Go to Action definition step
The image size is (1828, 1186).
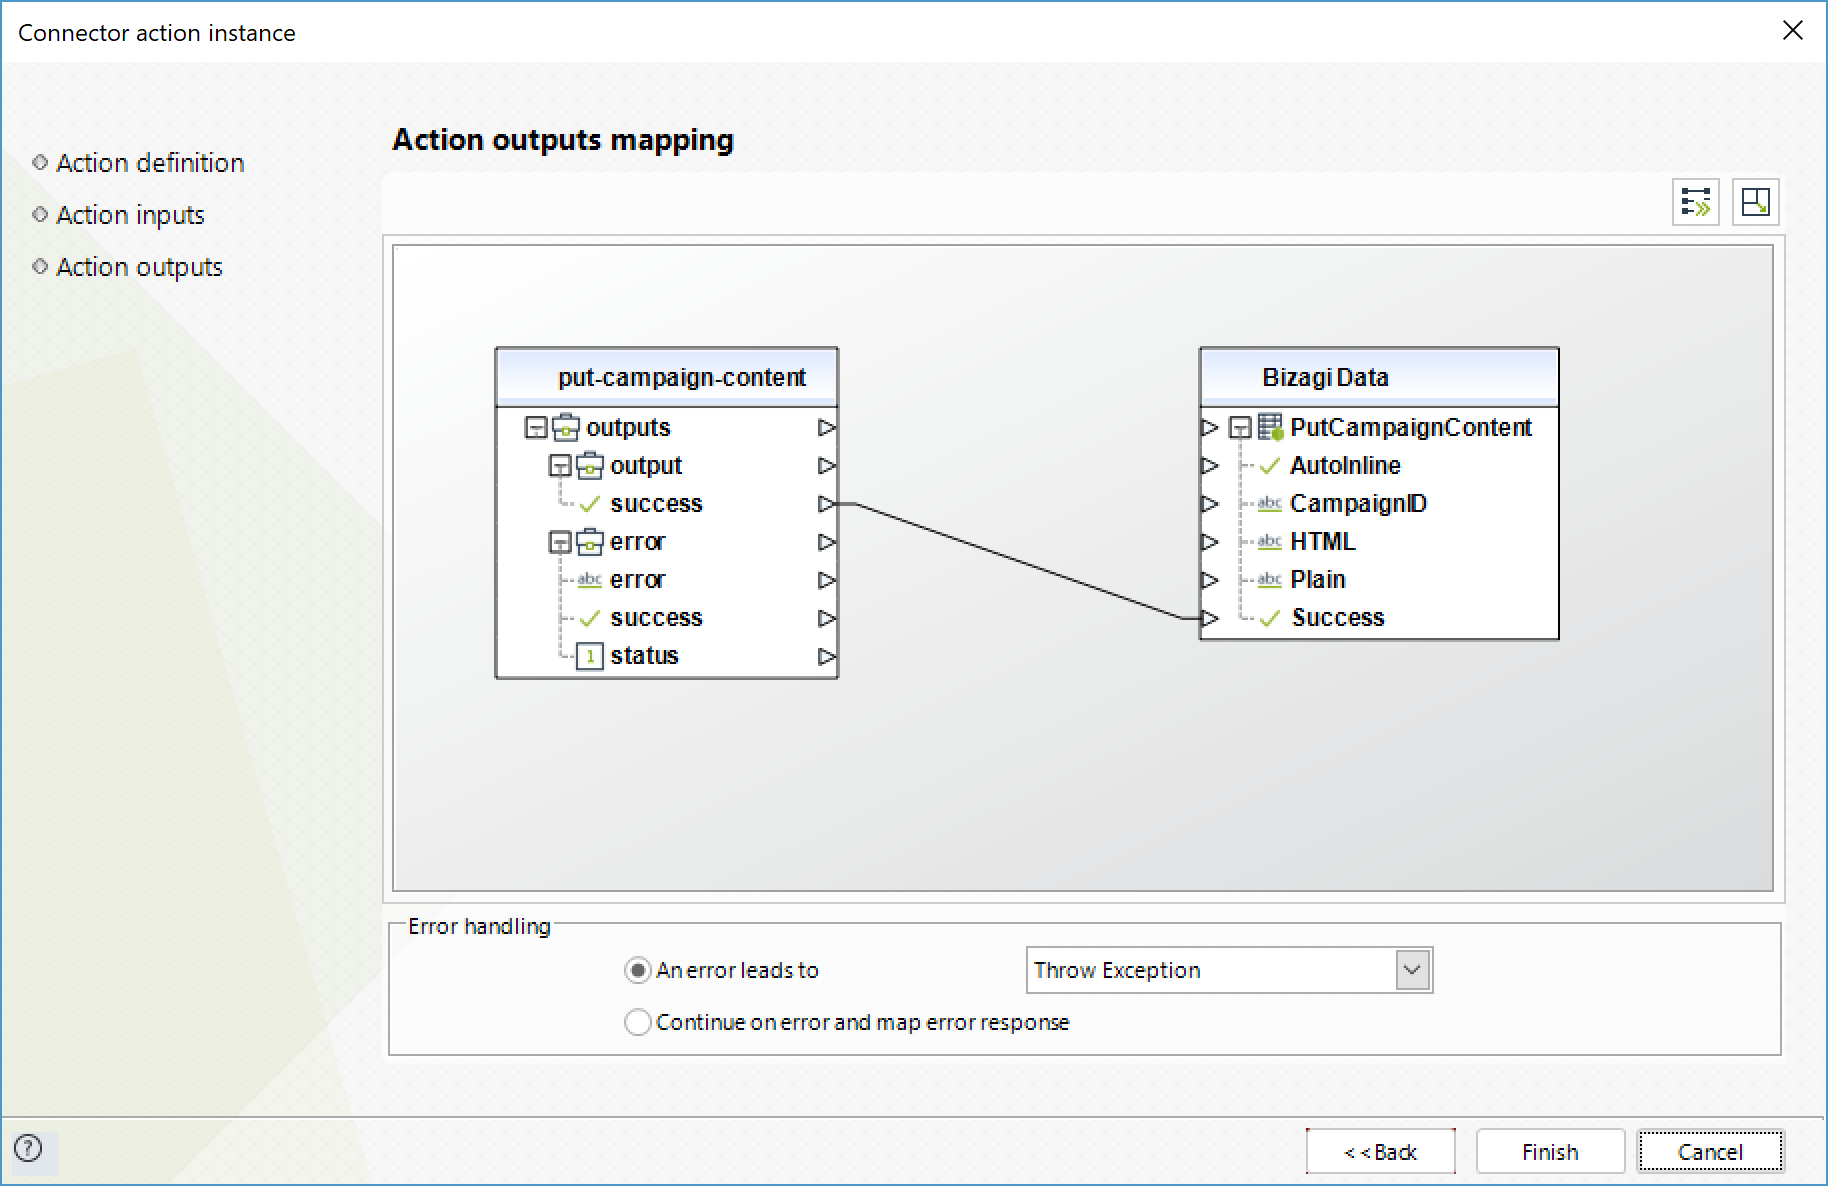click(x=150, y=163)
